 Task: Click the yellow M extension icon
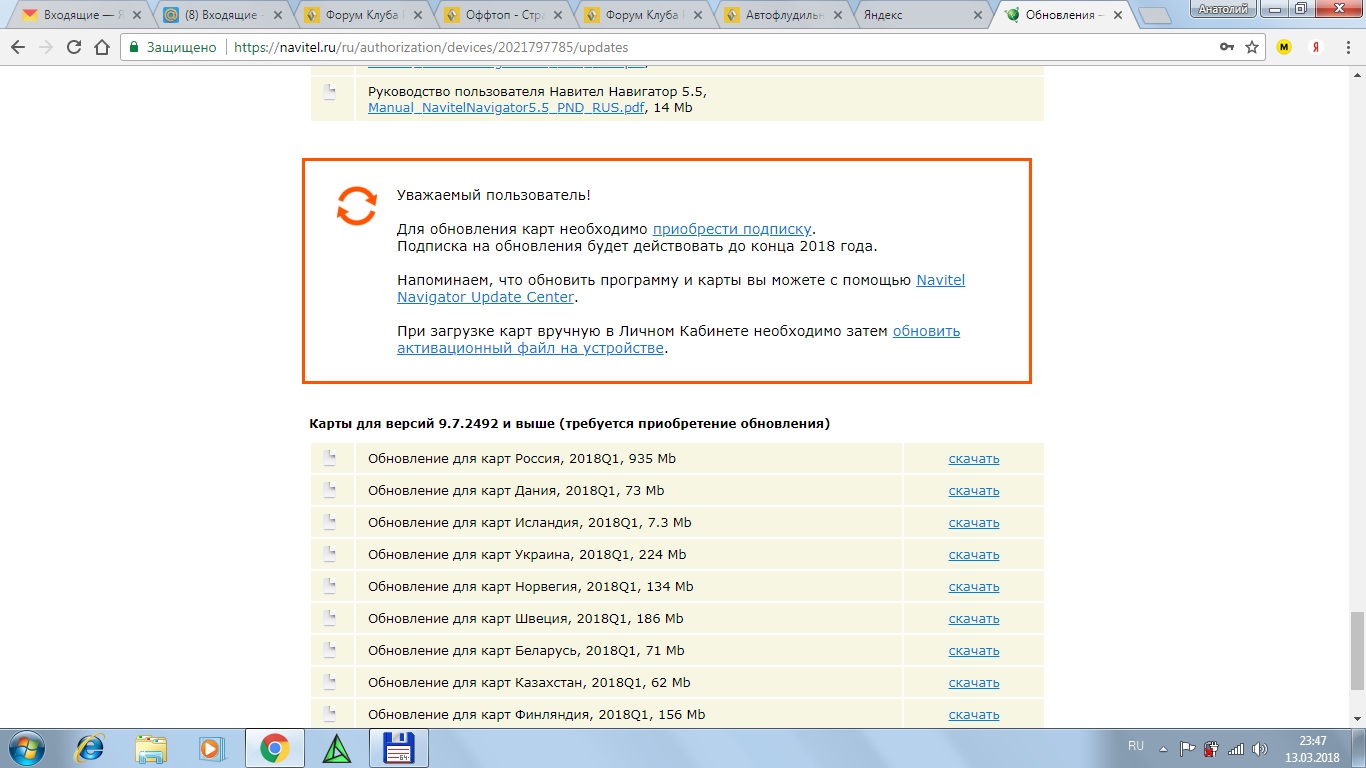(x=1284, y=47)
